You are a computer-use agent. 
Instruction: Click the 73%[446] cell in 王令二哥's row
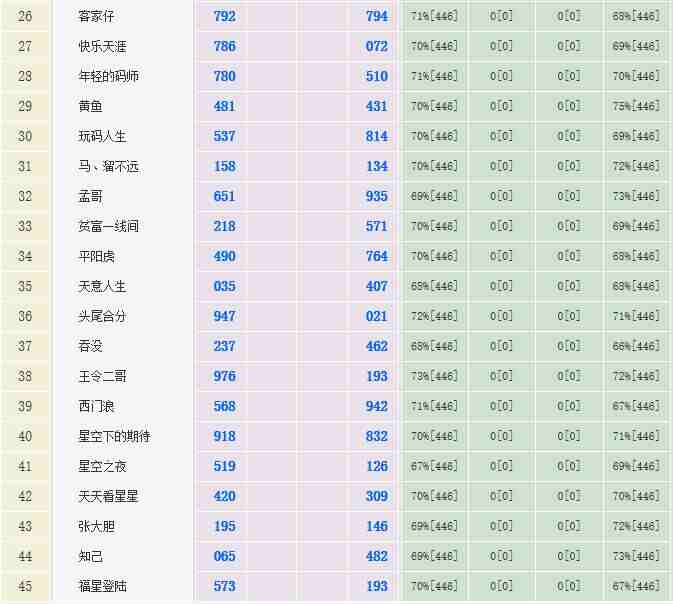[434, 377]
